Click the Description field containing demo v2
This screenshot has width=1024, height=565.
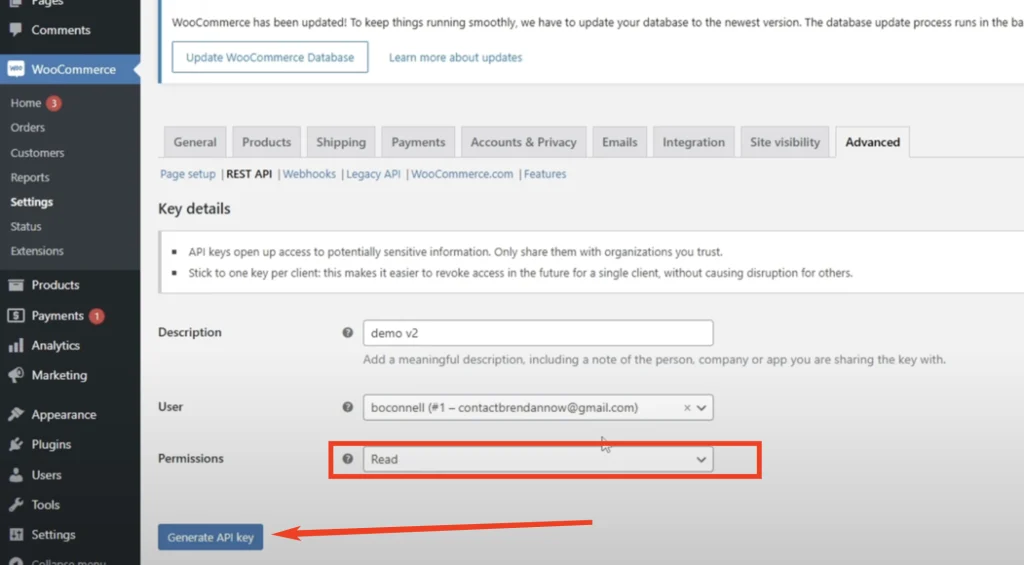(x=538, y=333)
